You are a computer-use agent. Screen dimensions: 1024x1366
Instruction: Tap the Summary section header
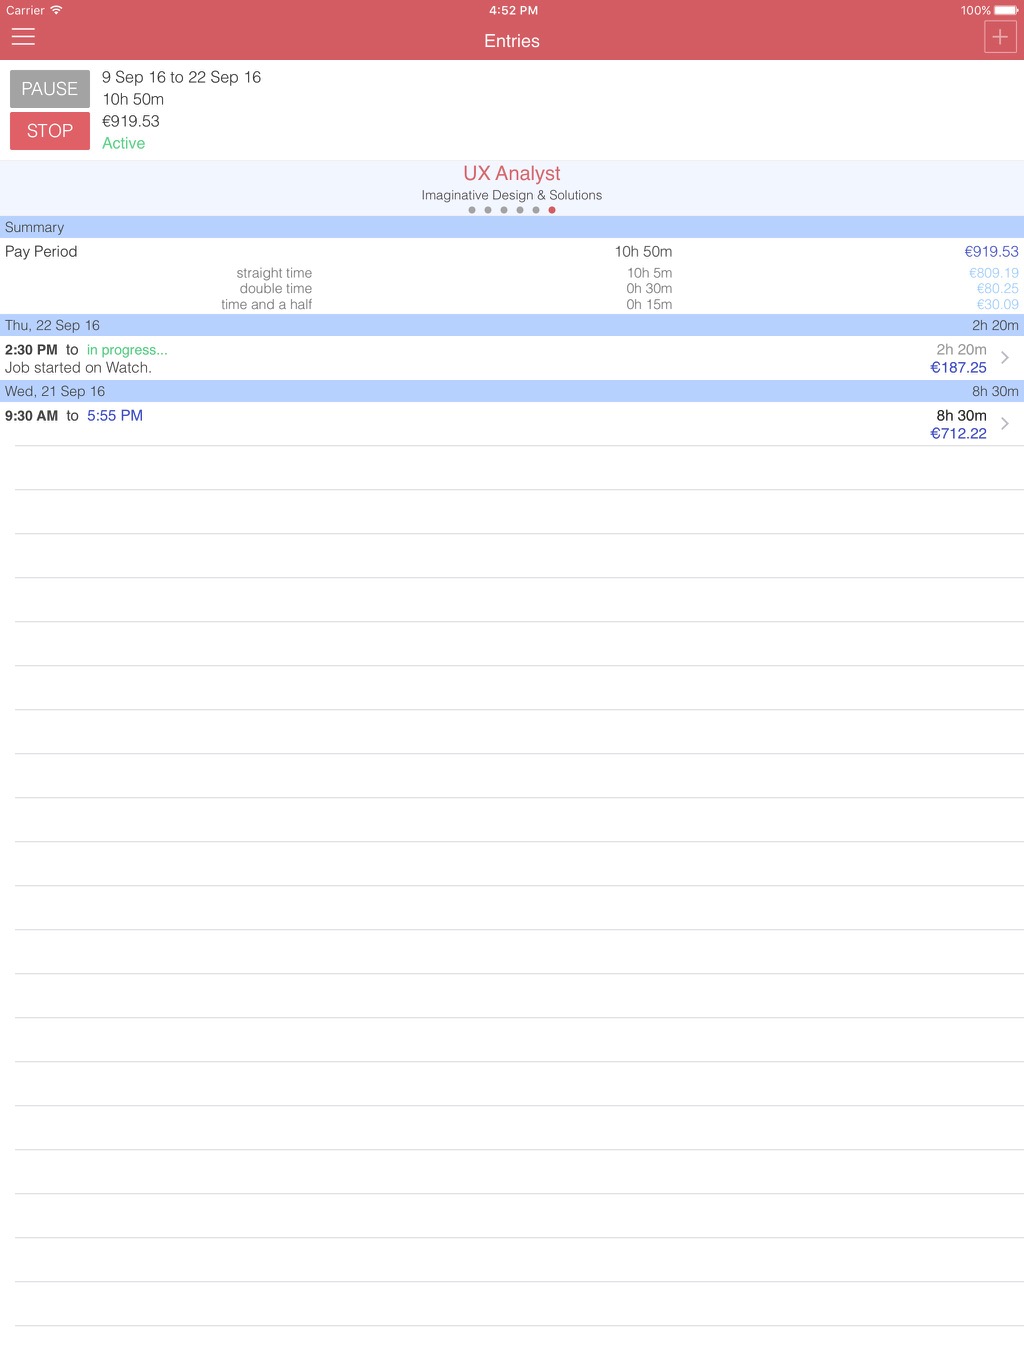coord(512,227)
